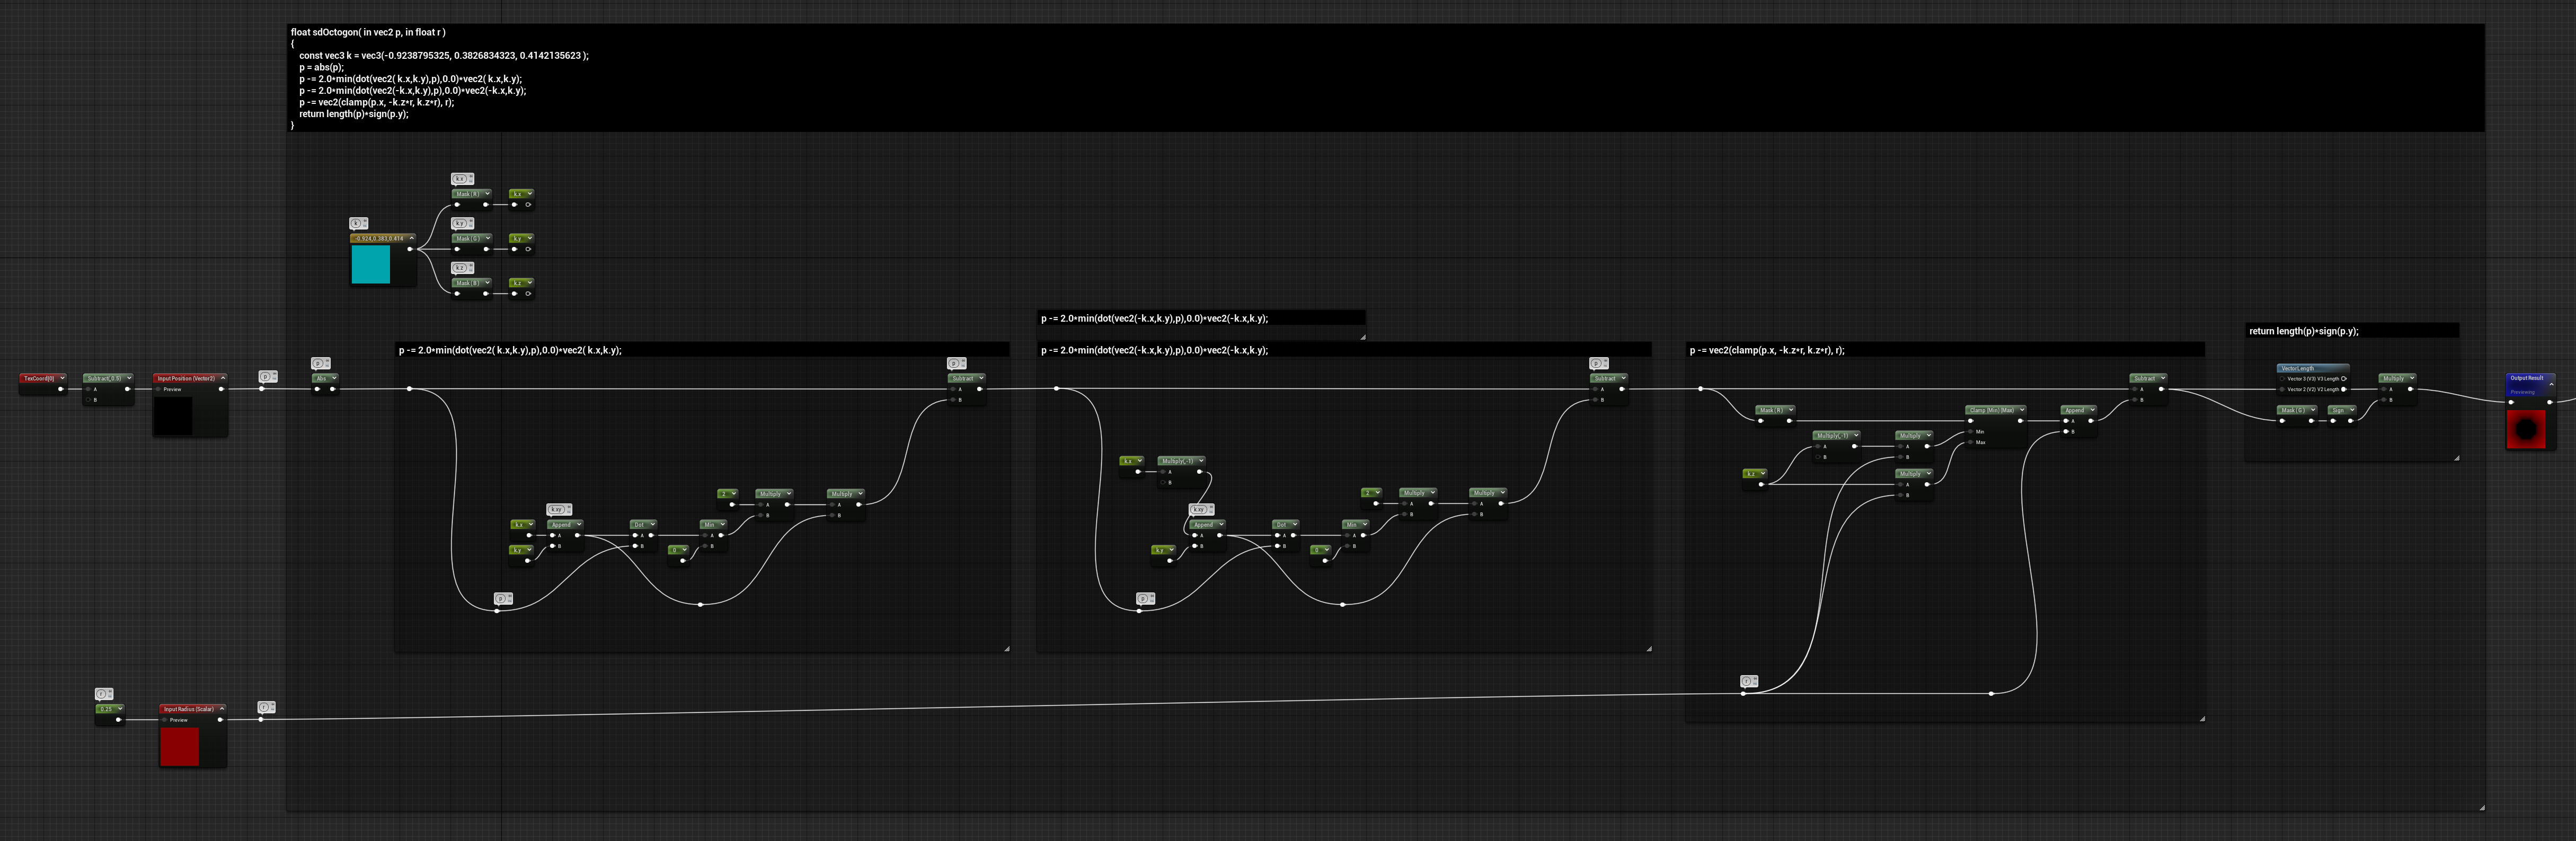Expand the TexCoord[0] node chevron

point(62,378)
